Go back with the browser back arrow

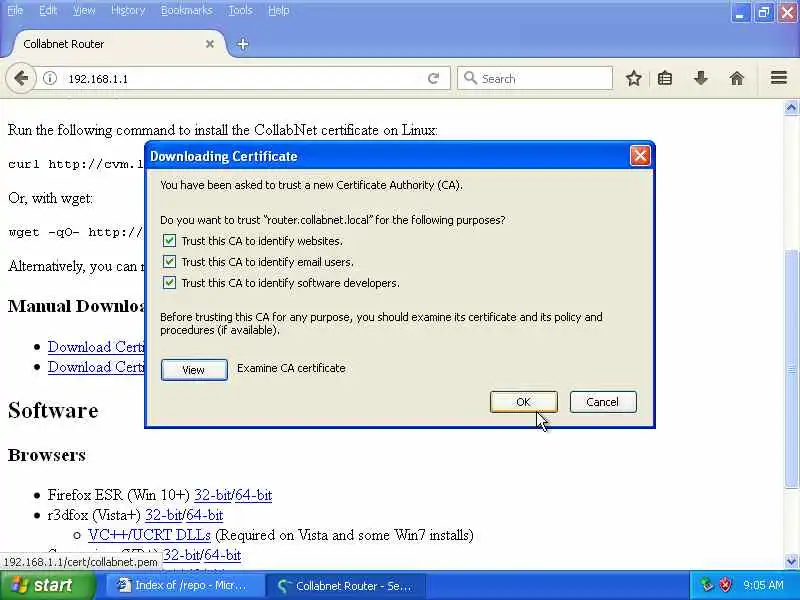21,79
